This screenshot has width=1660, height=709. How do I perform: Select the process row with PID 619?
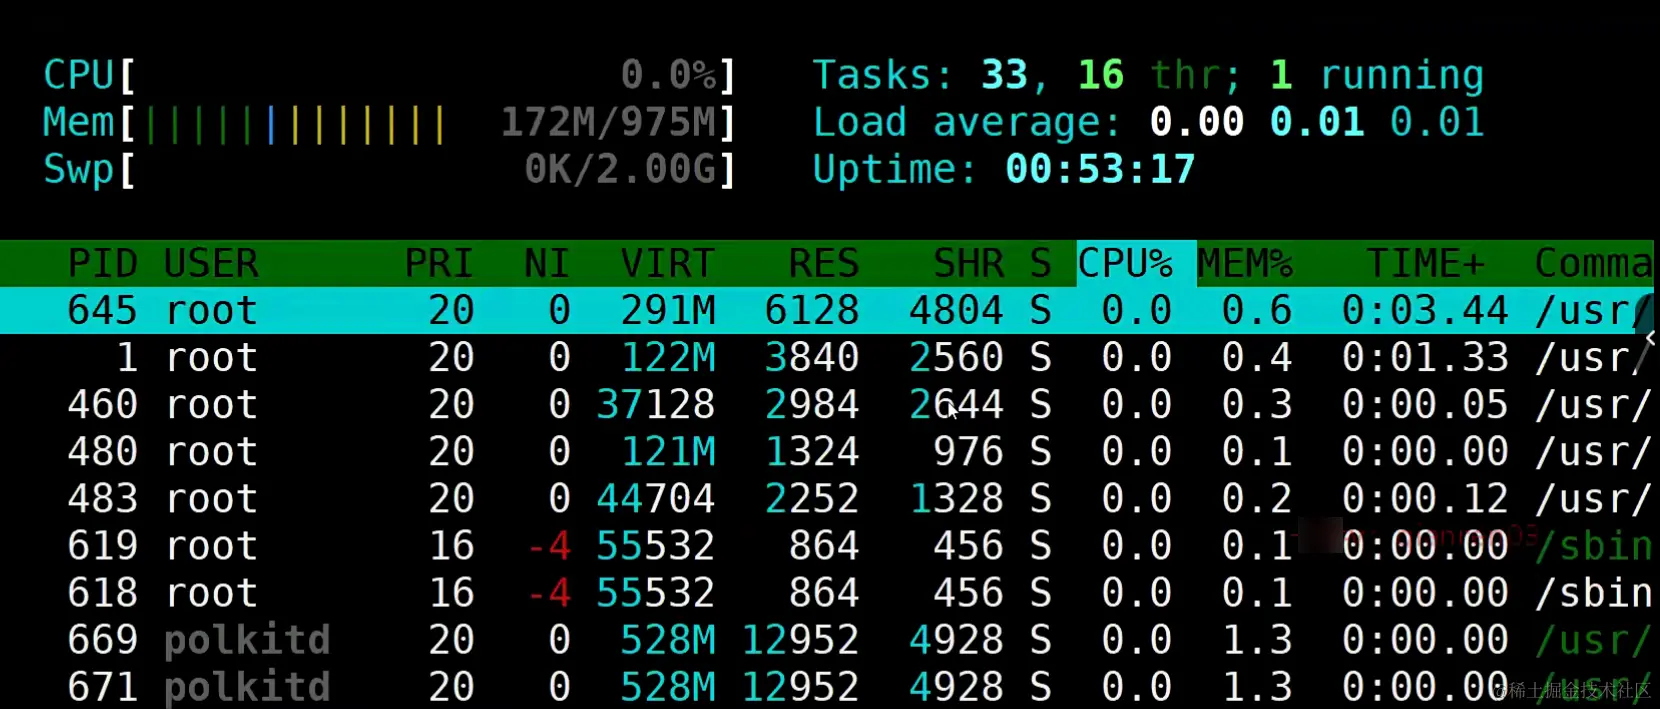coord(827,545)
